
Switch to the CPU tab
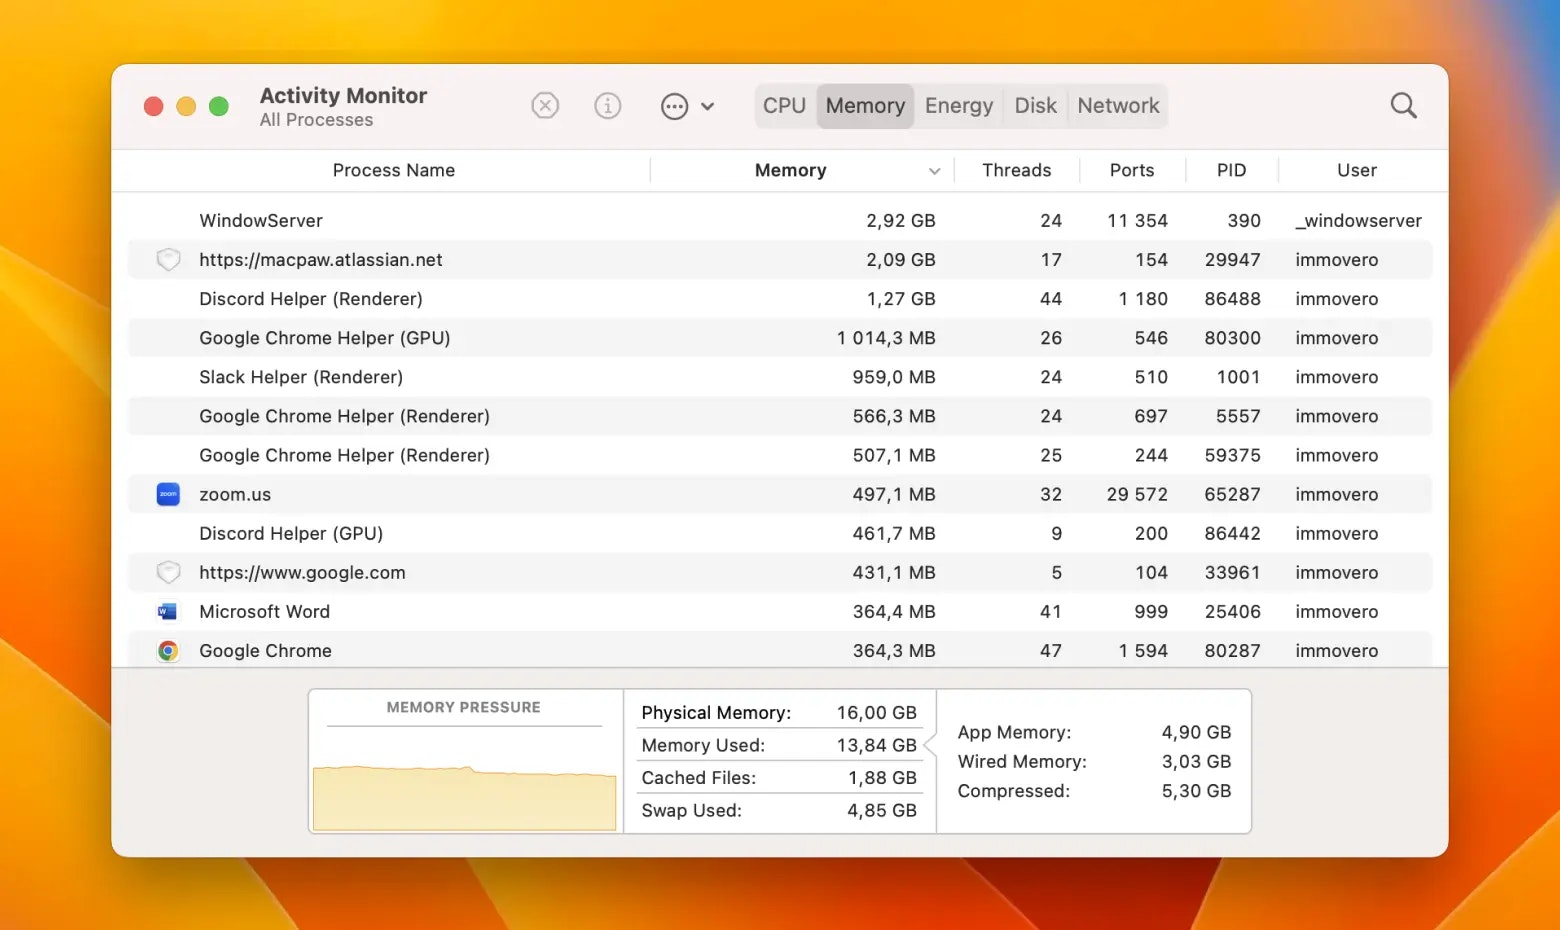[x=785, y=106]
